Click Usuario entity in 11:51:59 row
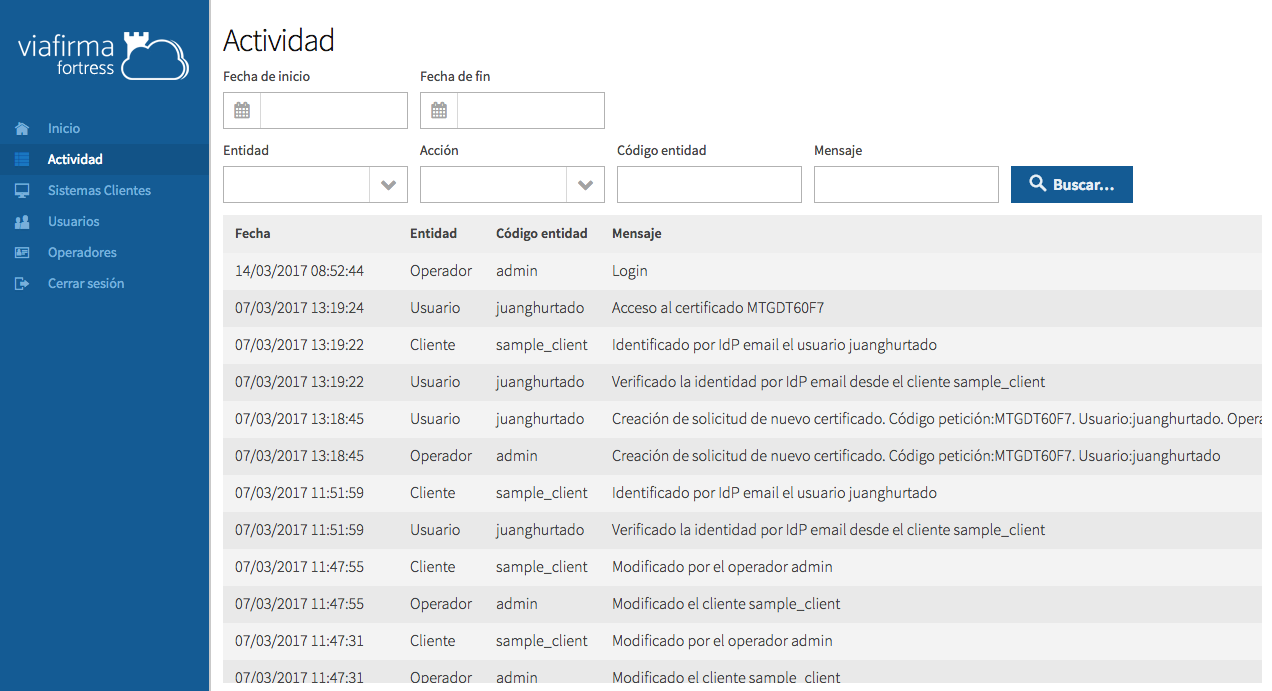This screenshot has width=1272, height=691. pos(435,530)
